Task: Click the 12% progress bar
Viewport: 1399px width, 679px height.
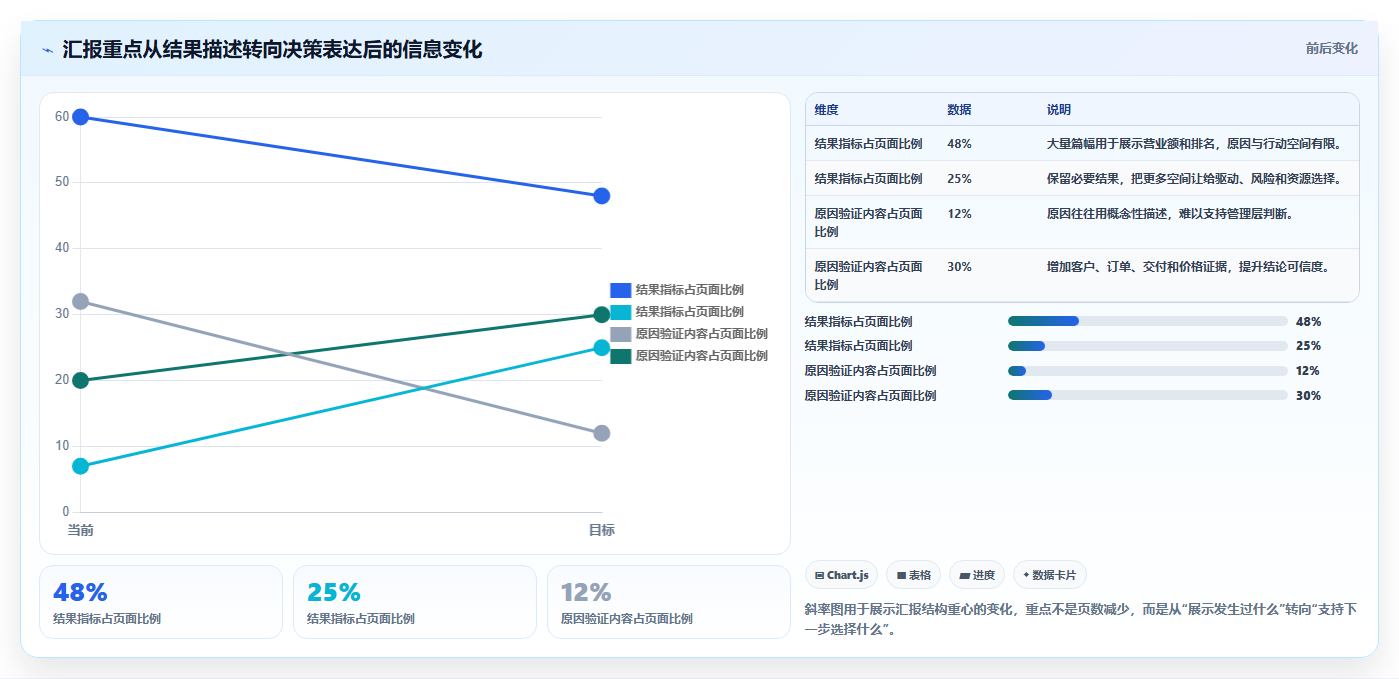Action: pos(1147,371)
